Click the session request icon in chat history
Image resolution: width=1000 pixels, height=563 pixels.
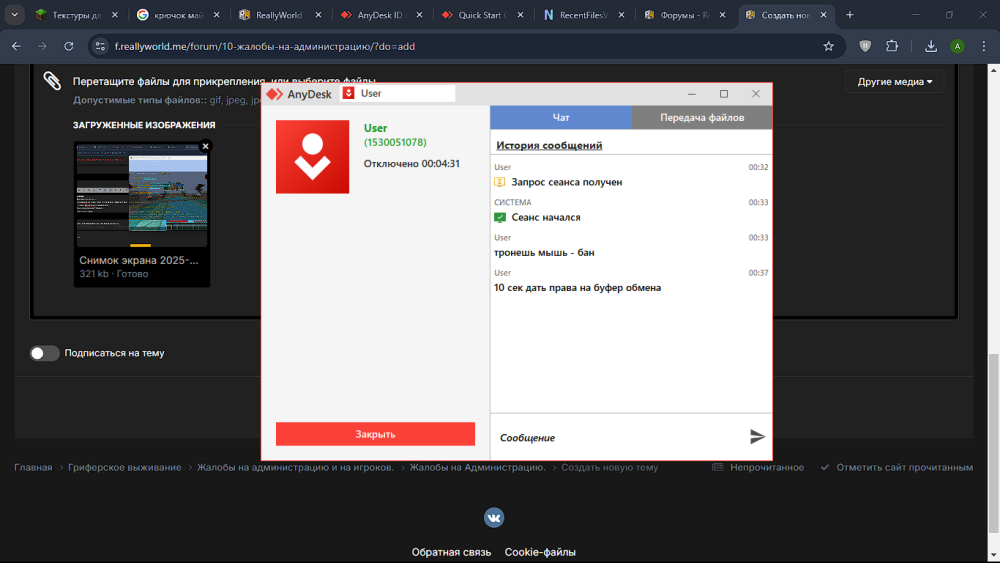click(500, 182)
